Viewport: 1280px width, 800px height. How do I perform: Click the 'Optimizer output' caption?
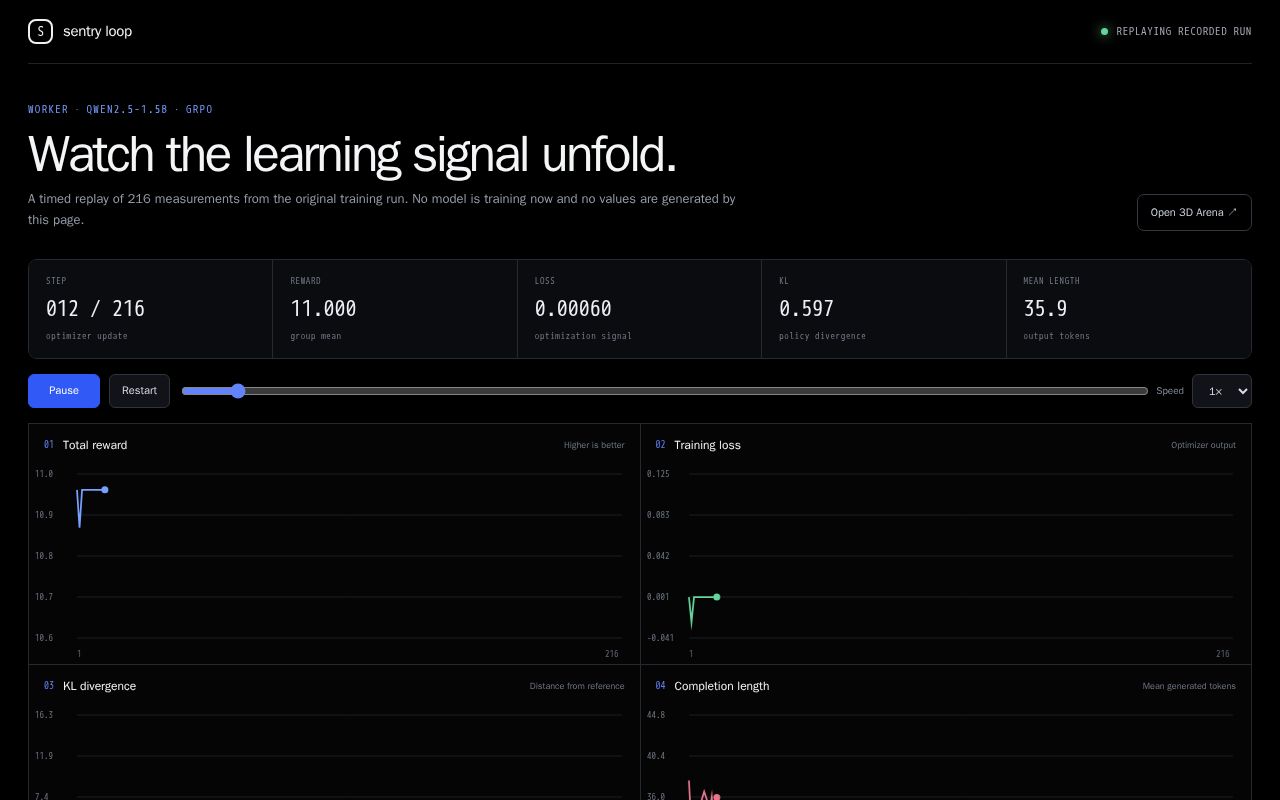tap(1203, 445)
